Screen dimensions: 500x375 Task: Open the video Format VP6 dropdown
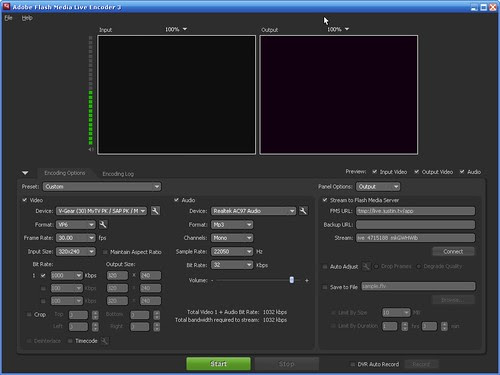coord(76,225)
